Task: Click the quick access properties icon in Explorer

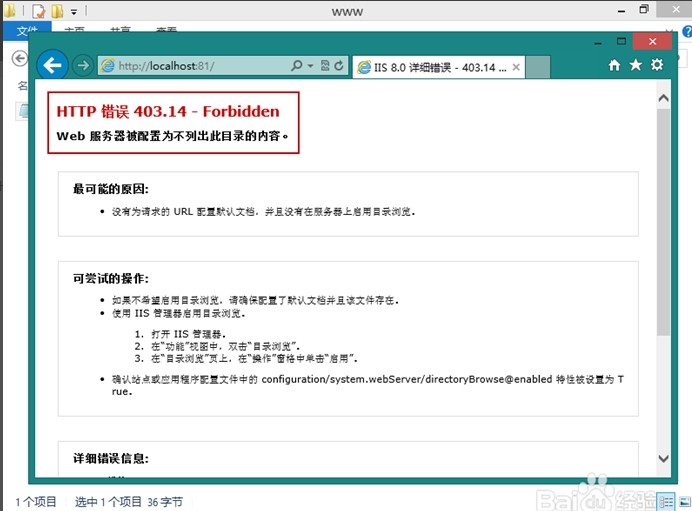Action: [39, 11]
